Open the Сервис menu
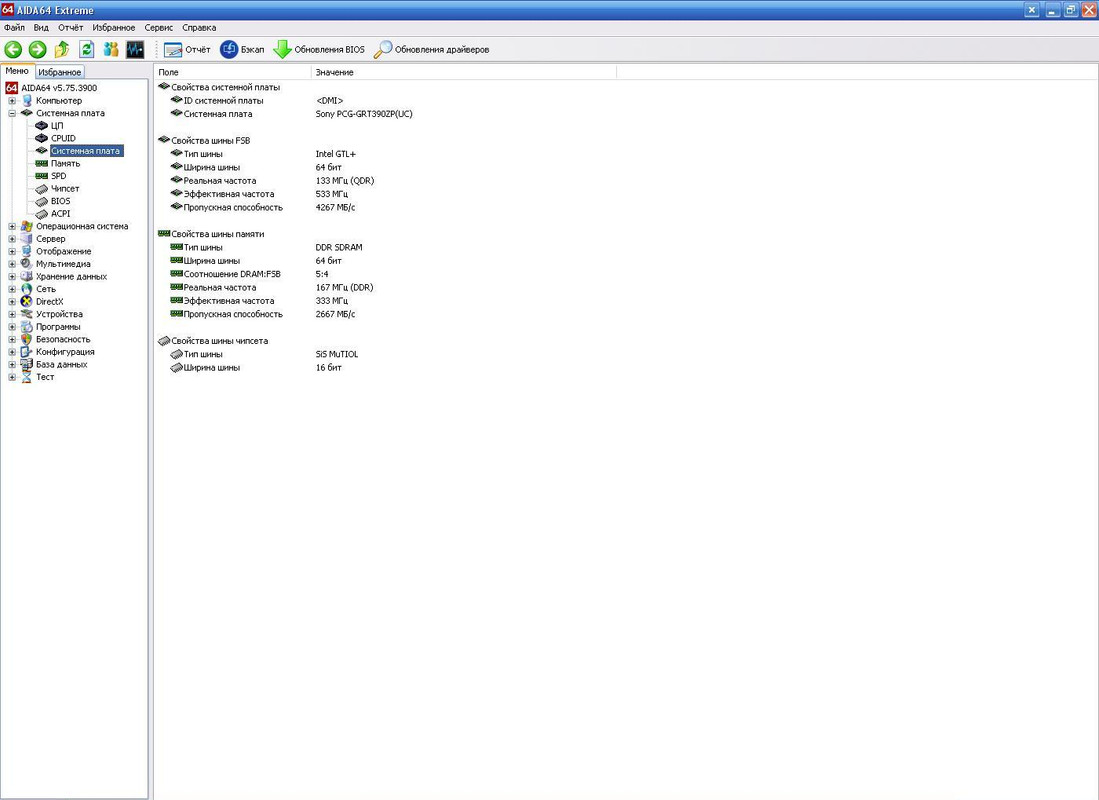1099x800 pixels. coord(158,28)
